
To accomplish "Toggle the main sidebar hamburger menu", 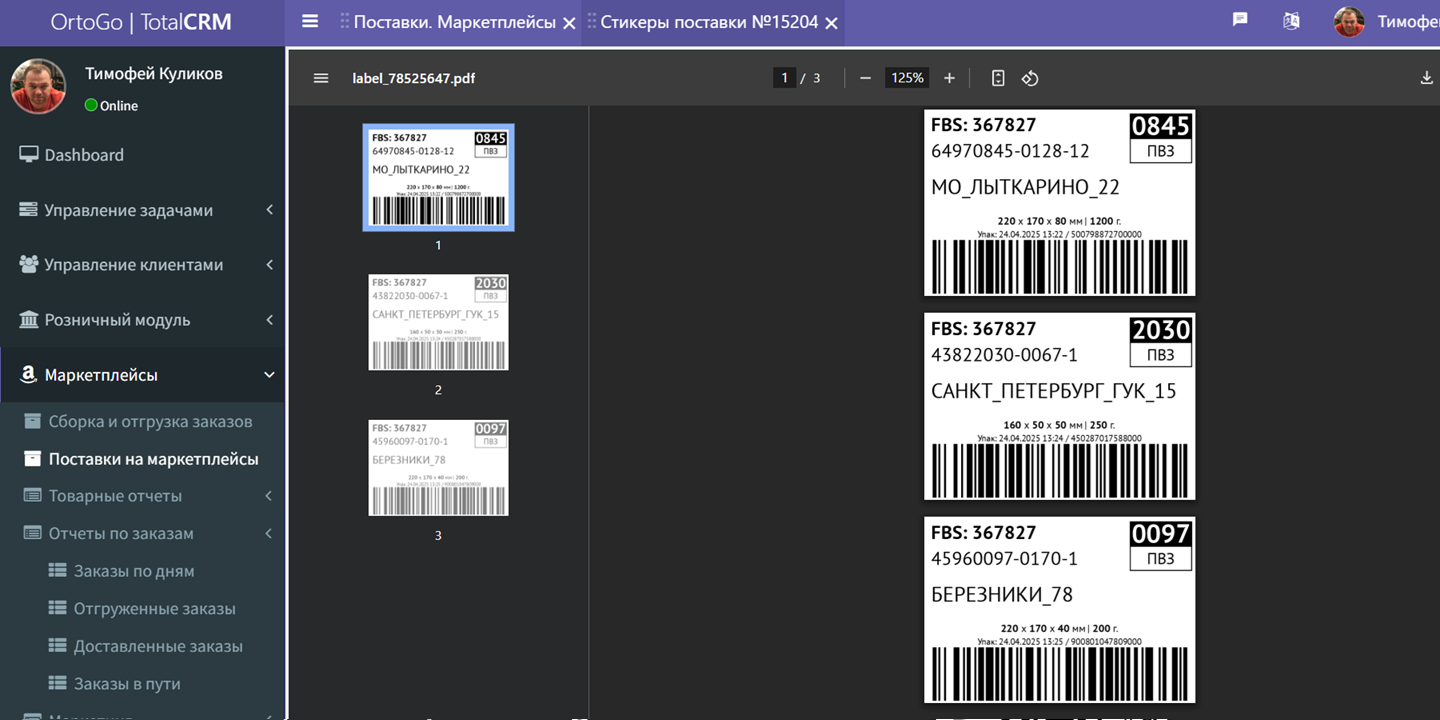I will [x=310, y=21].
